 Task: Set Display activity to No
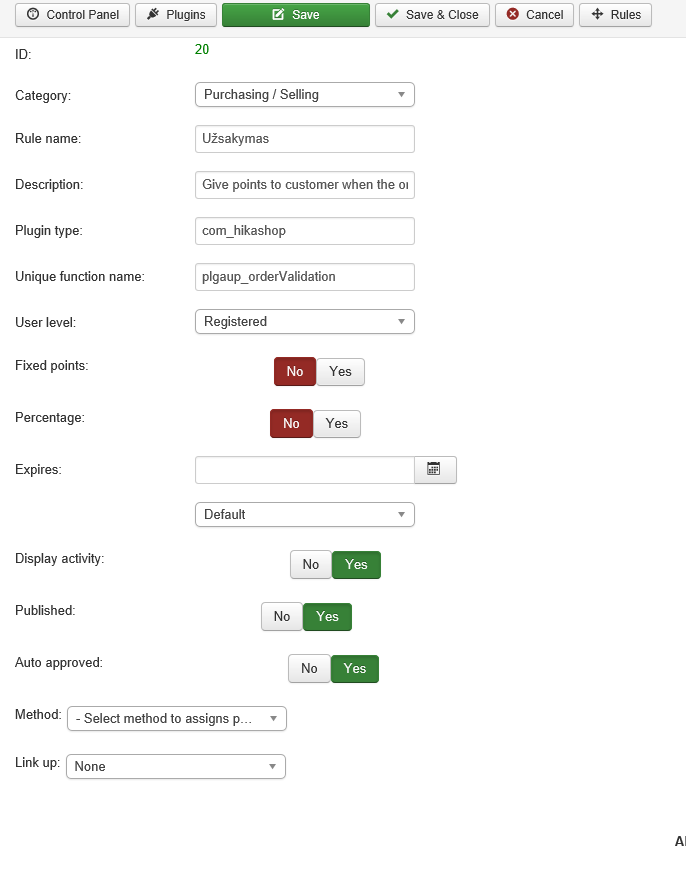click(x=311, y=565)
